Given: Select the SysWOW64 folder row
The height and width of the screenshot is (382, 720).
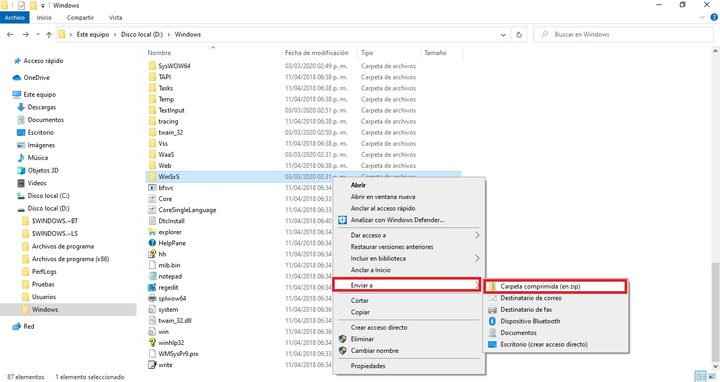Looking at the screenshot, I should [x=303, y=66].
